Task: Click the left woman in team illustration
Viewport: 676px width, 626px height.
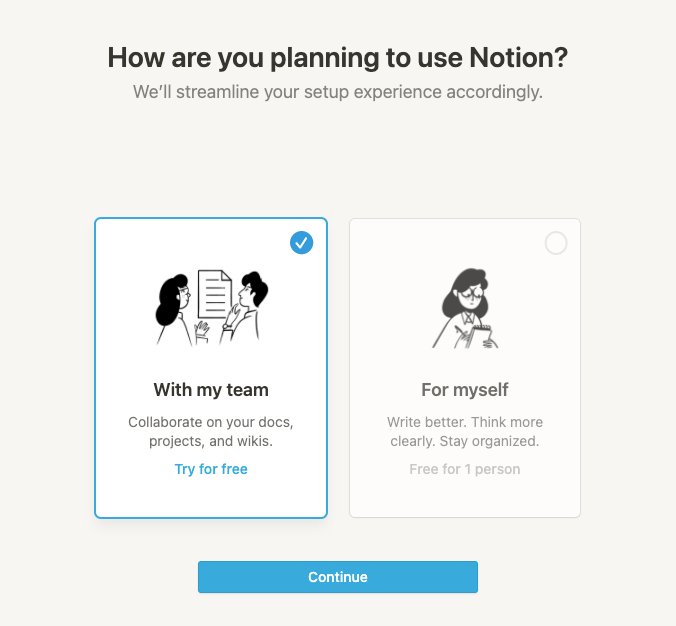Action: 173,310
